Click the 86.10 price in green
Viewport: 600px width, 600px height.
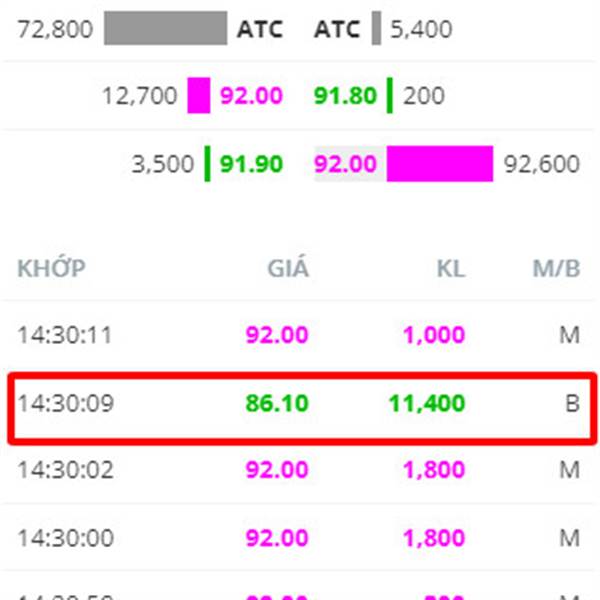(277, 403)
